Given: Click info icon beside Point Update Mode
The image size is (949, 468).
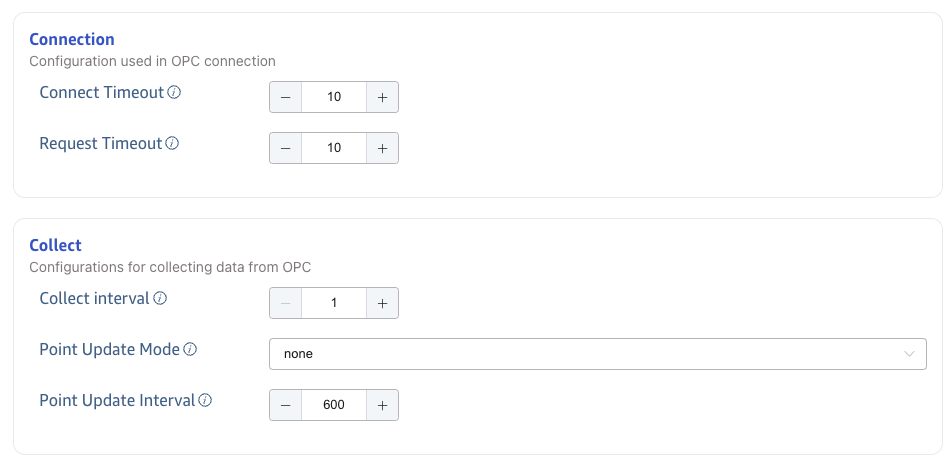Looking at the screenshot, I should pos(190,350).
